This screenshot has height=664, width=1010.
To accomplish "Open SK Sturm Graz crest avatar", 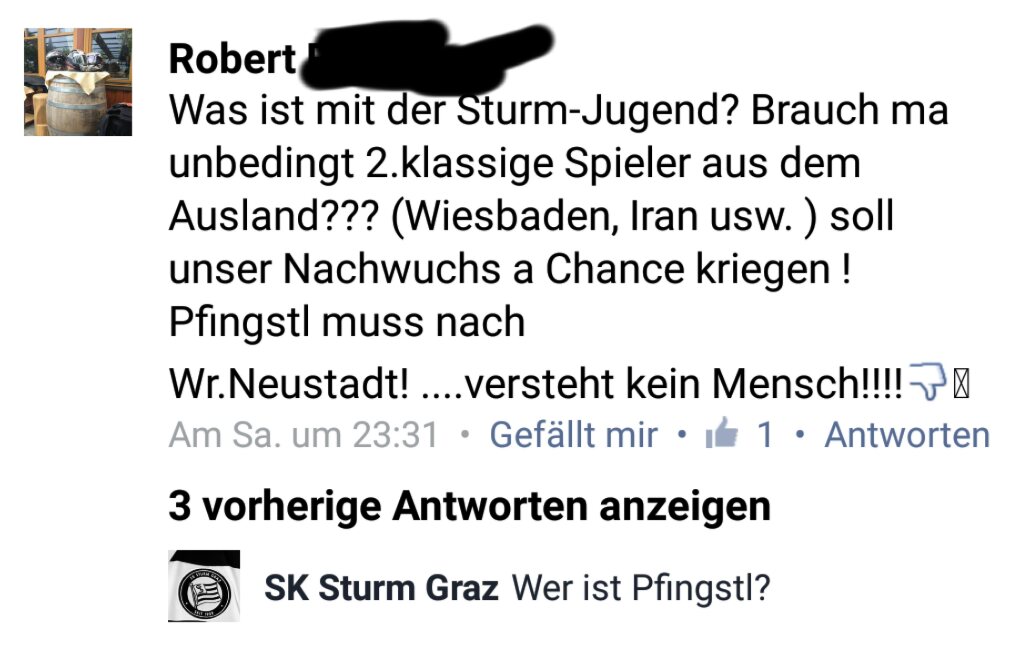I will [x=204, y=586].
